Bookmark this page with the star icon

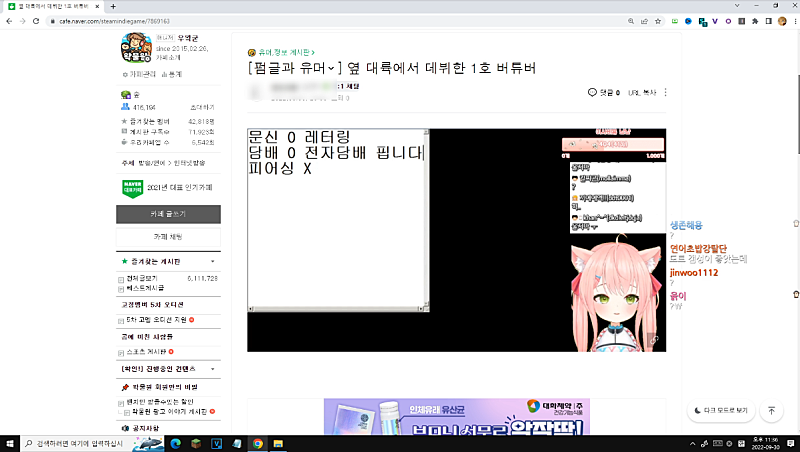tap(658, 21)
